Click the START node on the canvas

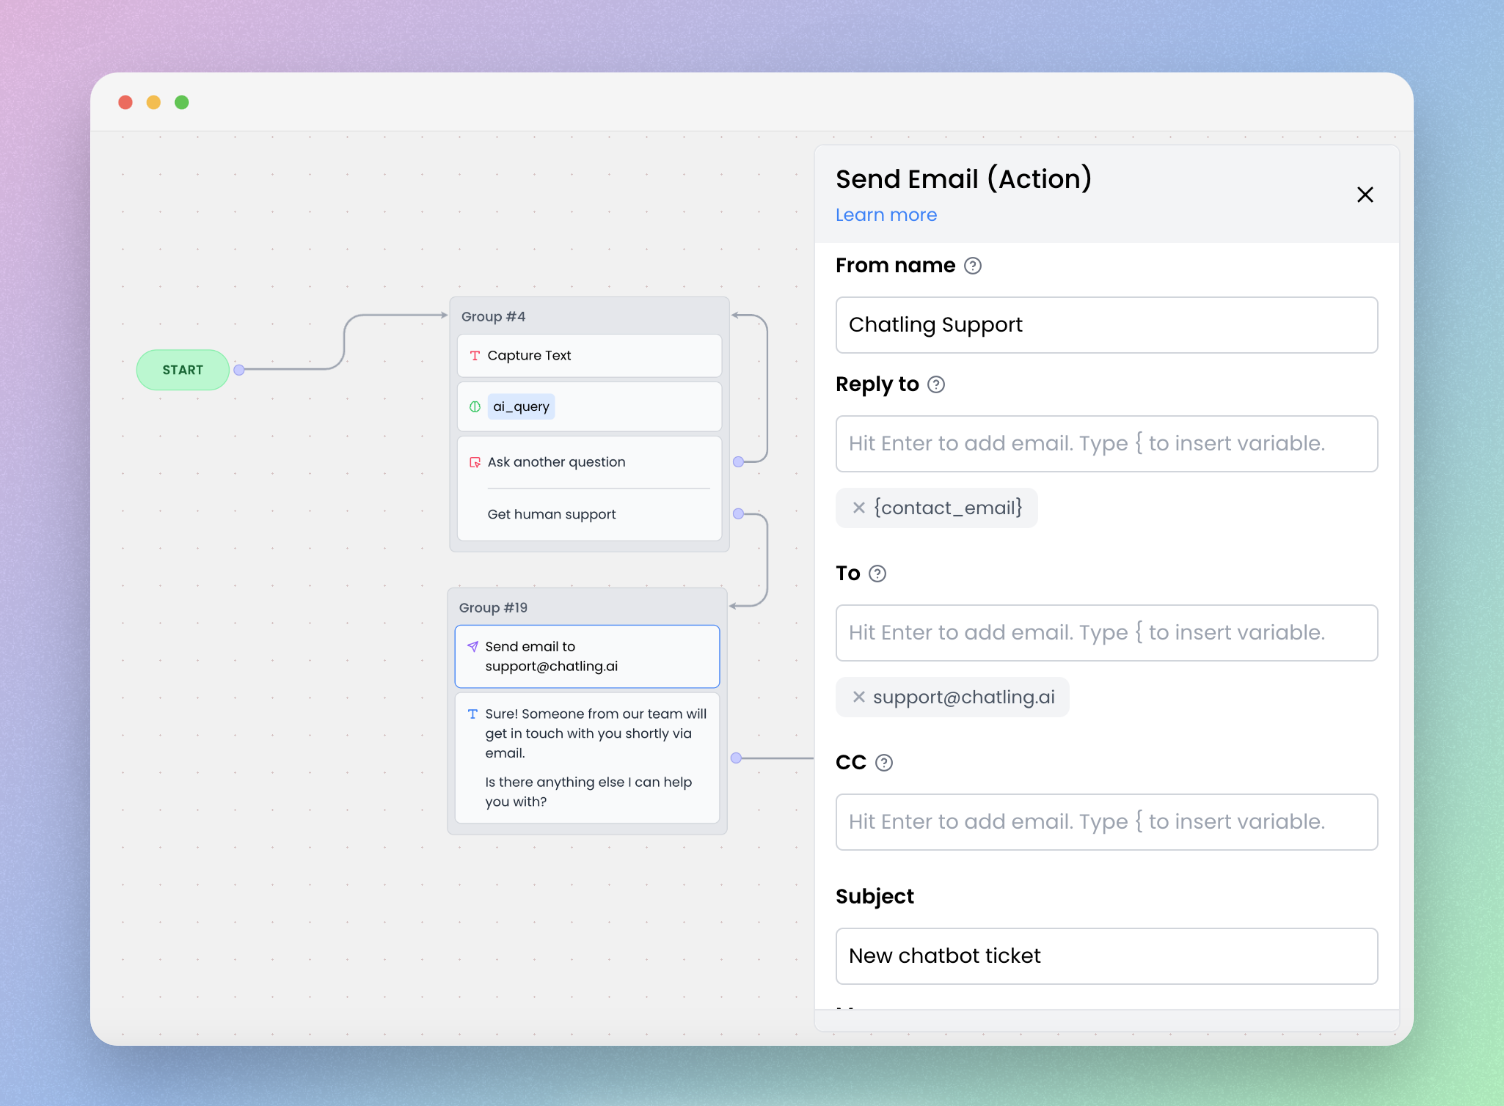(x=182, y=370)
